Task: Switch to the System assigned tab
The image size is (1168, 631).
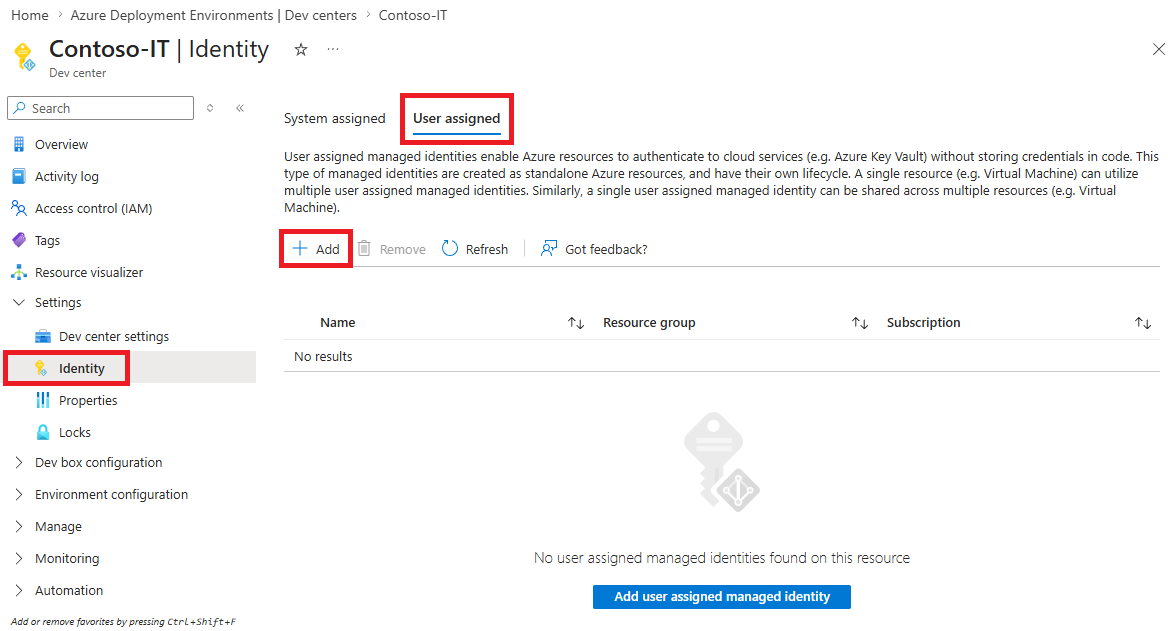Action: tap(334, 118)
